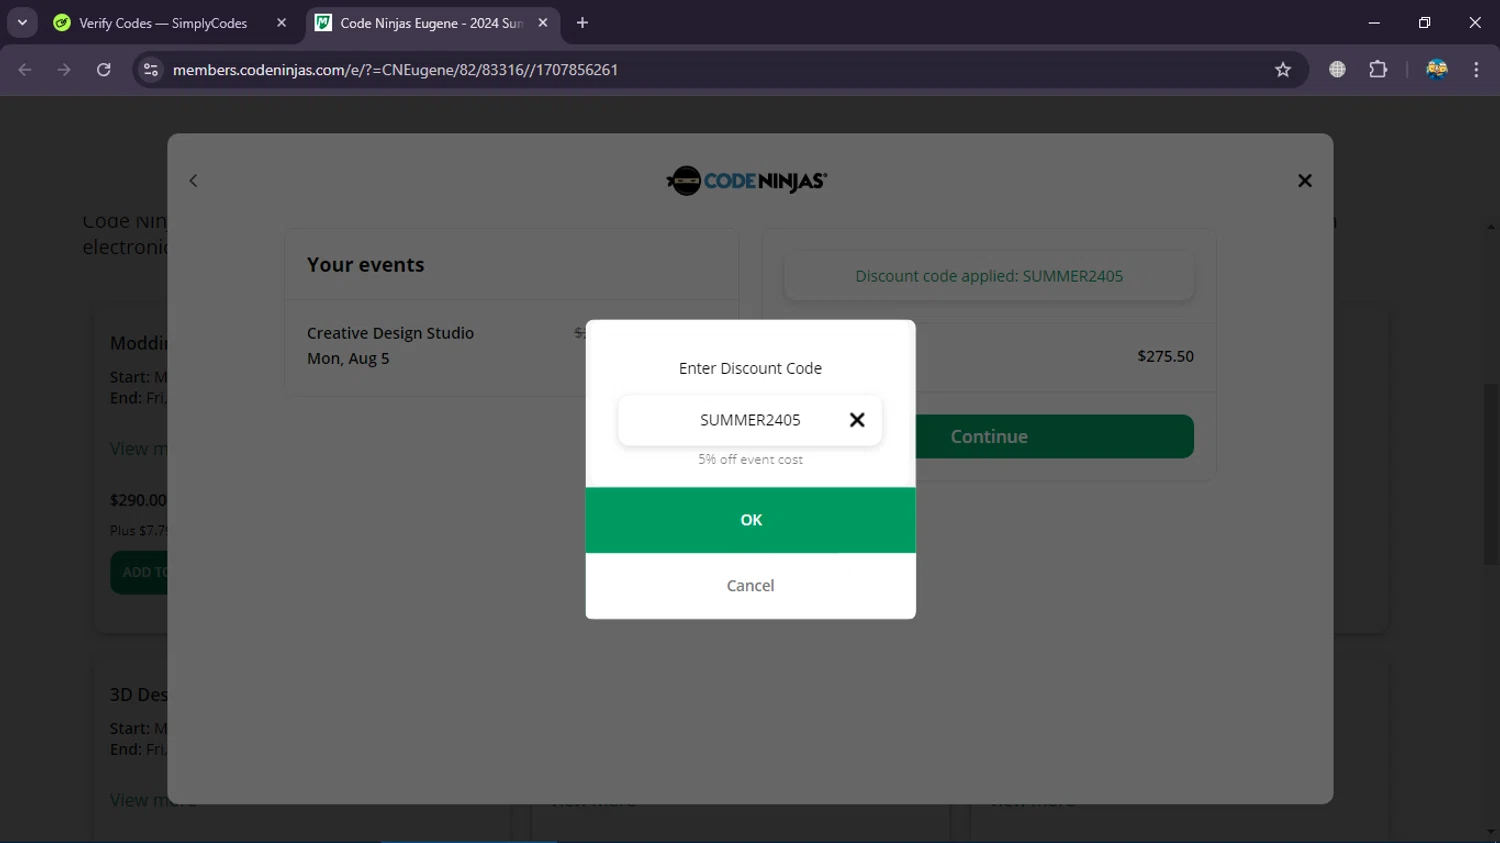Image resolution: width=1500 pixels, height=843 pixels.
Task: Click the green OK button in the dialog
Action: 750,520
